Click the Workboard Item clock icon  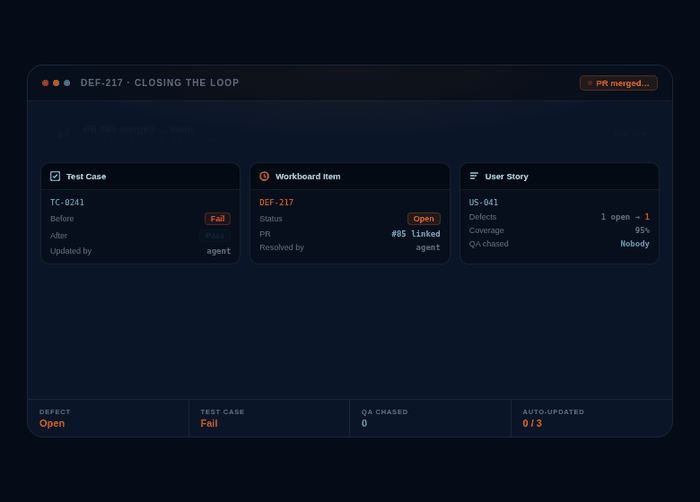coord(264,176)
